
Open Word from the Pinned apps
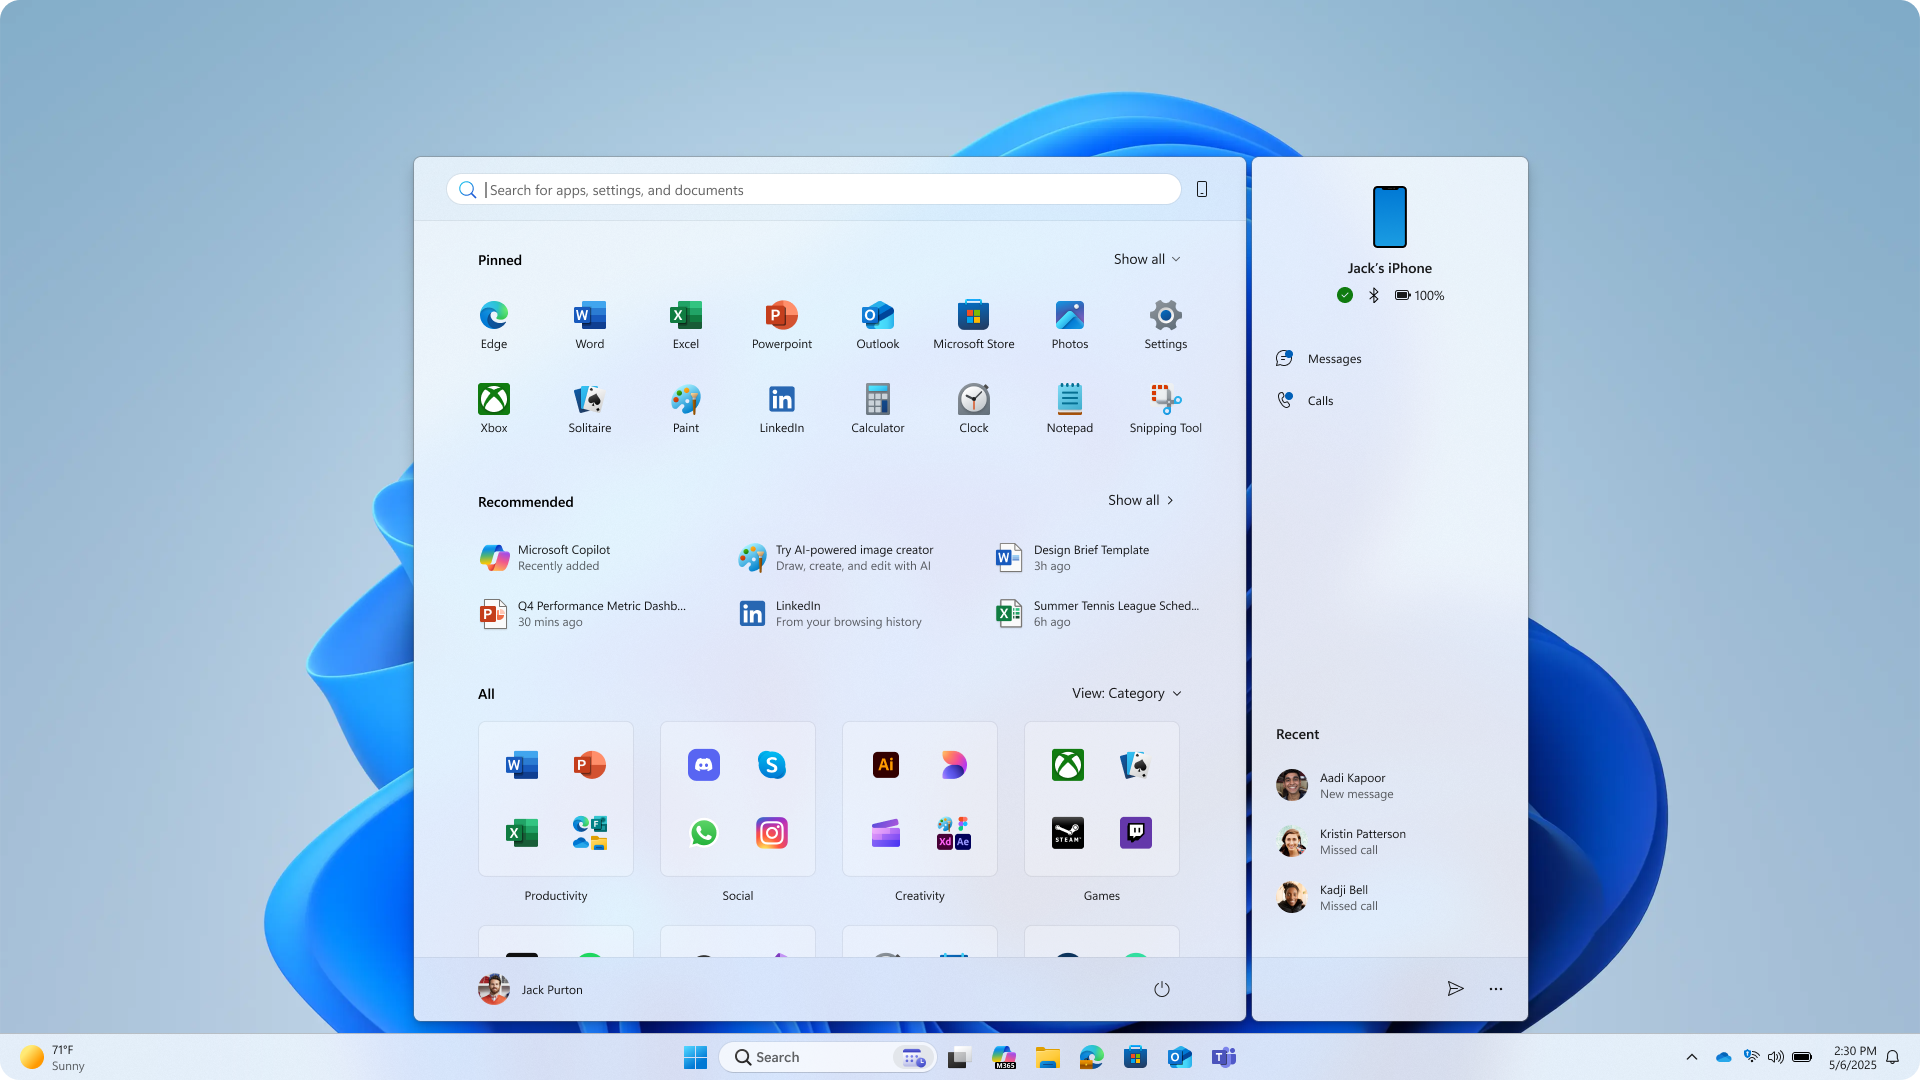[x=588, y=324]
